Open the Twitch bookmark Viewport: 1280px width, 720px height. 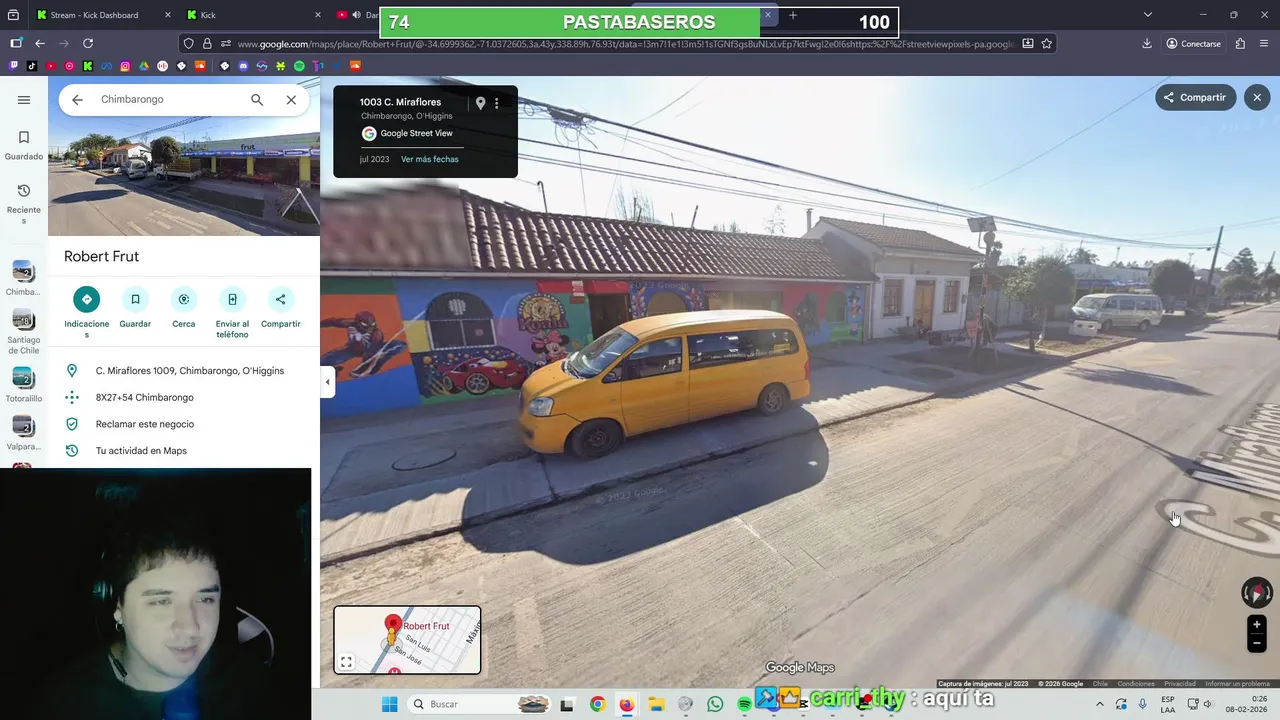tap(13, 66)
